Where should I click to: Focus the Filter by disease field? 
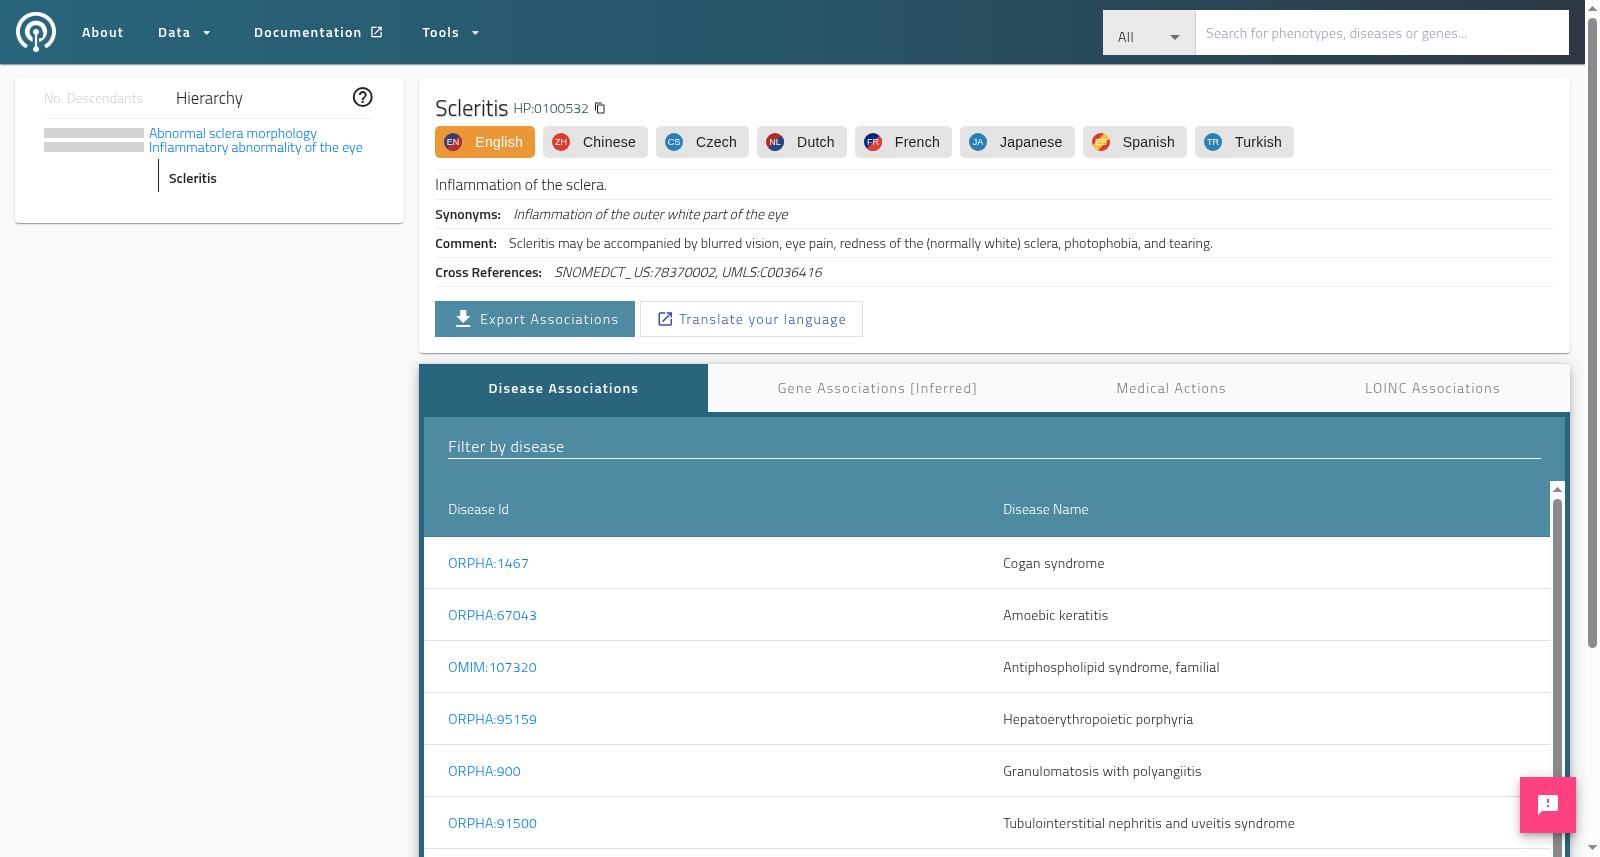click(x=994, y=446)
